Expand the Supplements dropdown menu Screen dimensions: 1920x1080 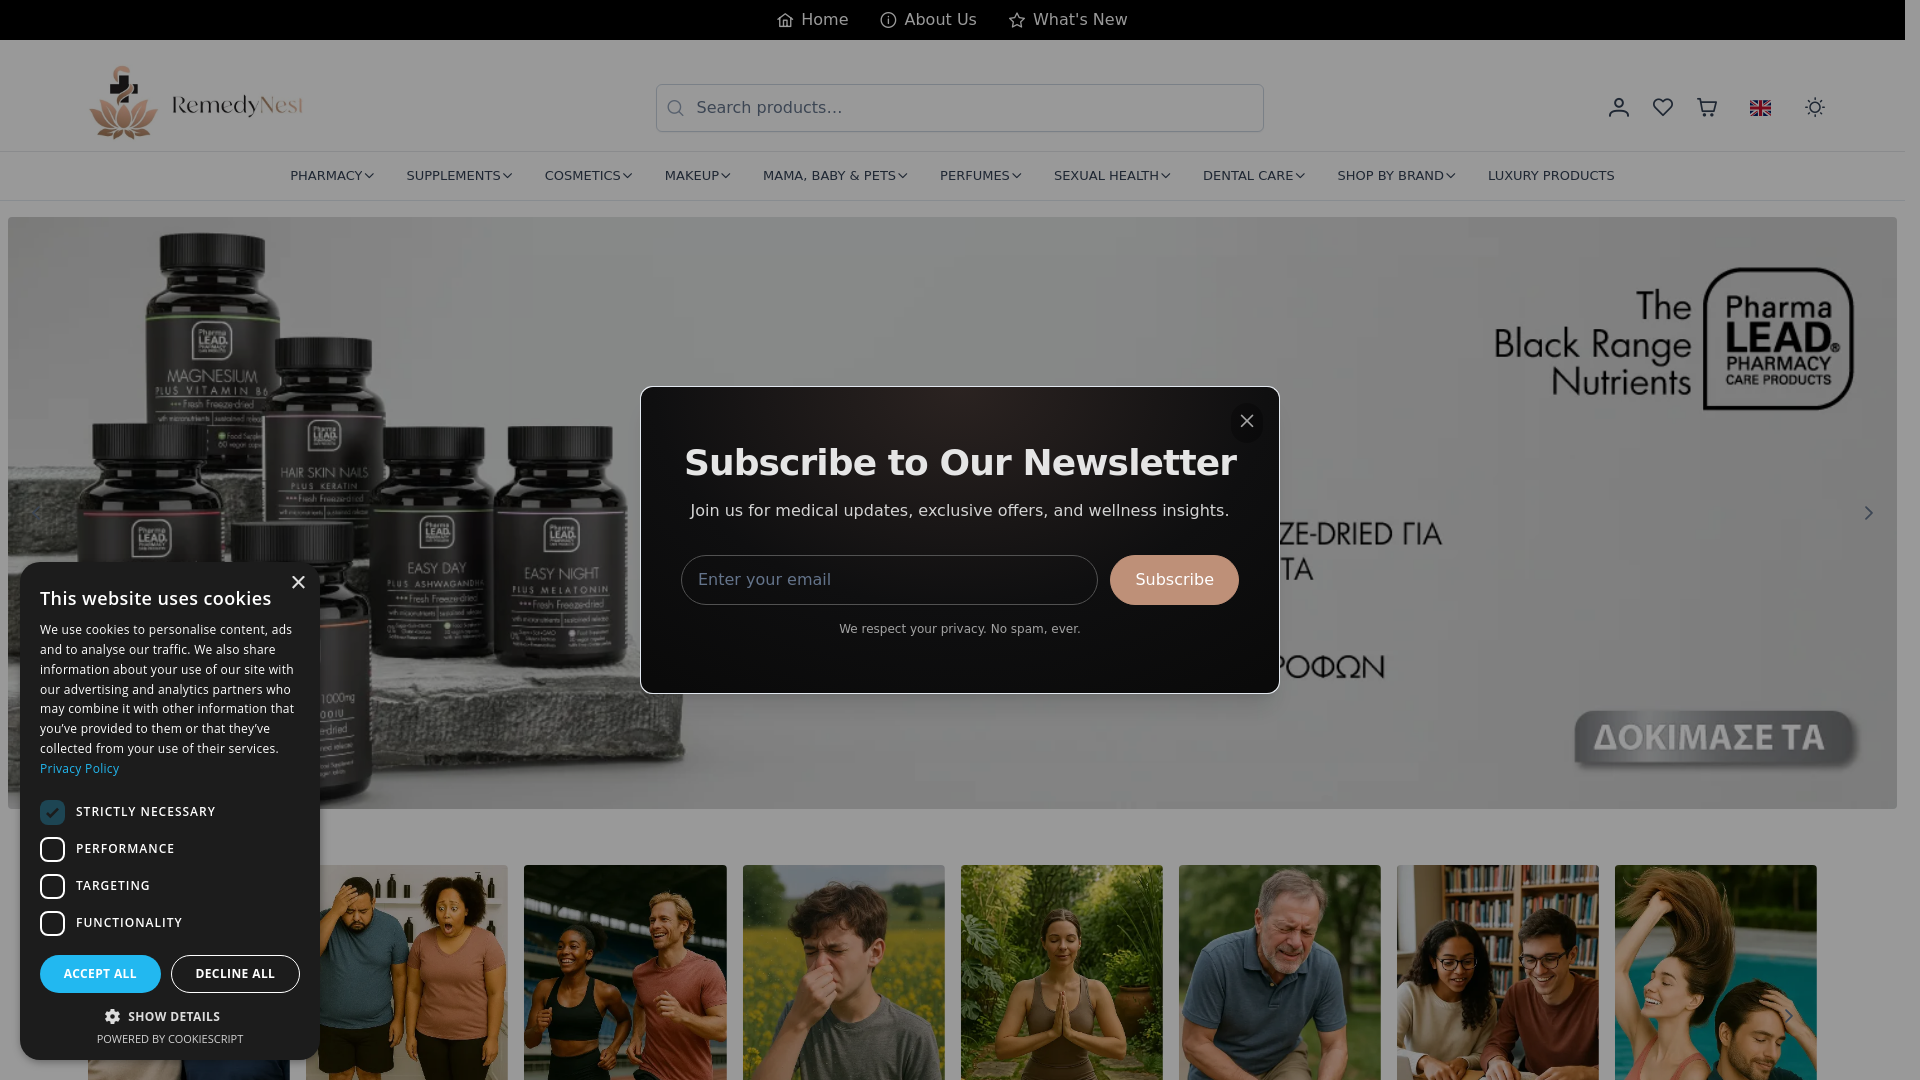coord(459,176)
